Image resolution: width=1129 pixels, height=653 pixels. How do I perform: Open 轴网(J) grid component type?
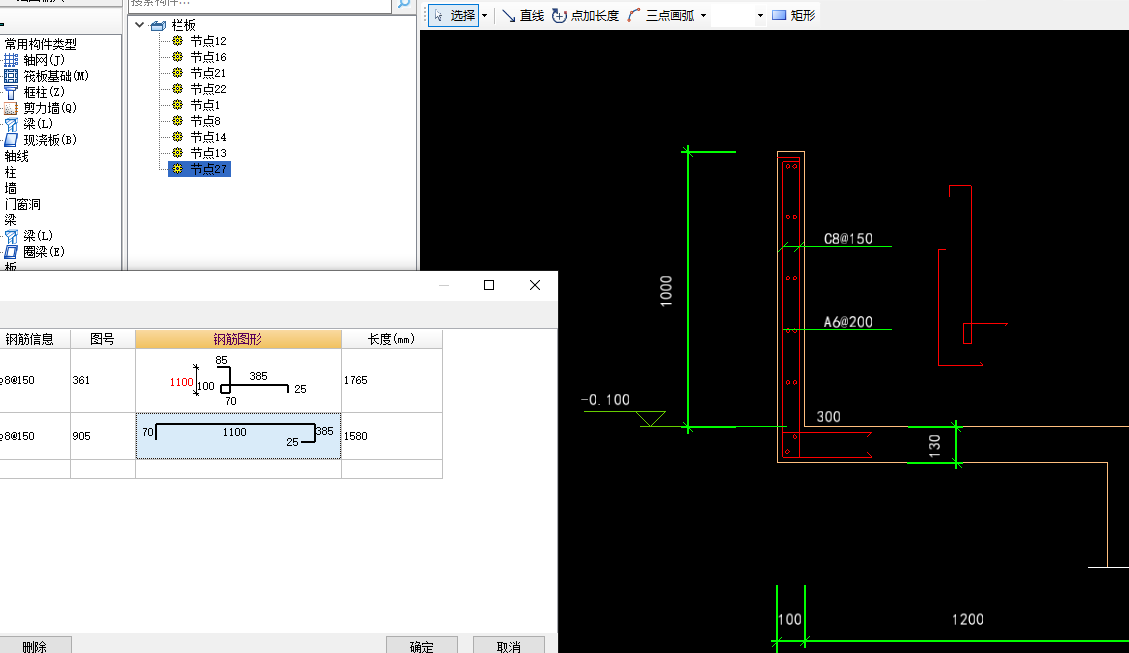[x=35, y=60]
